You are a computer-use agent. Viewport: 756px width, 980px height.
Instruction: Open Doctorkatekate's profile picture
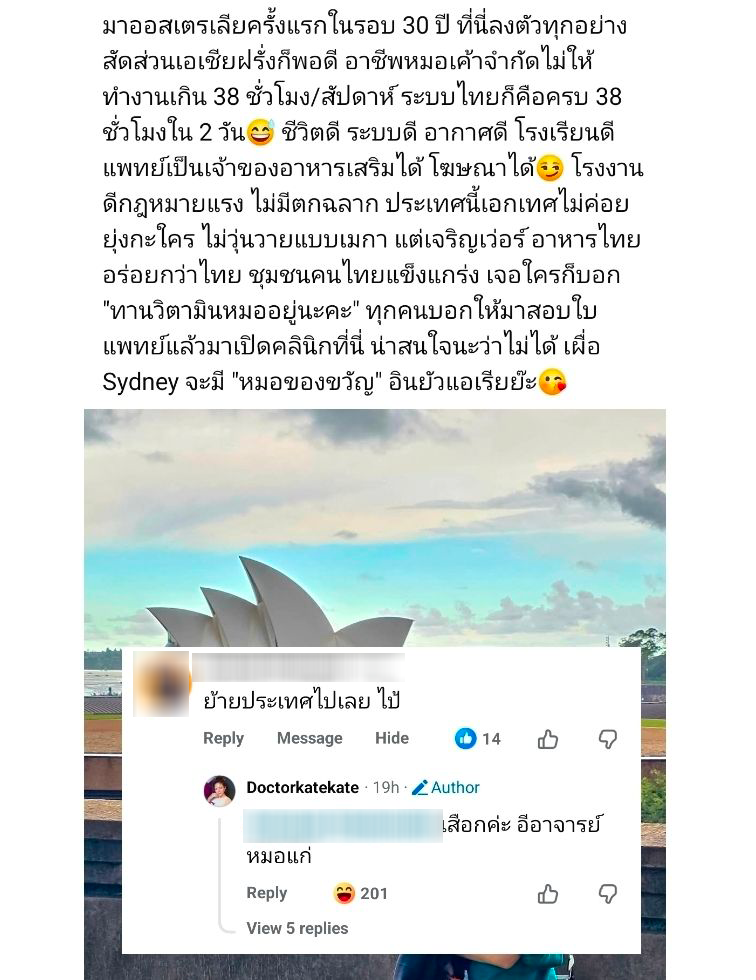(219, 791)
